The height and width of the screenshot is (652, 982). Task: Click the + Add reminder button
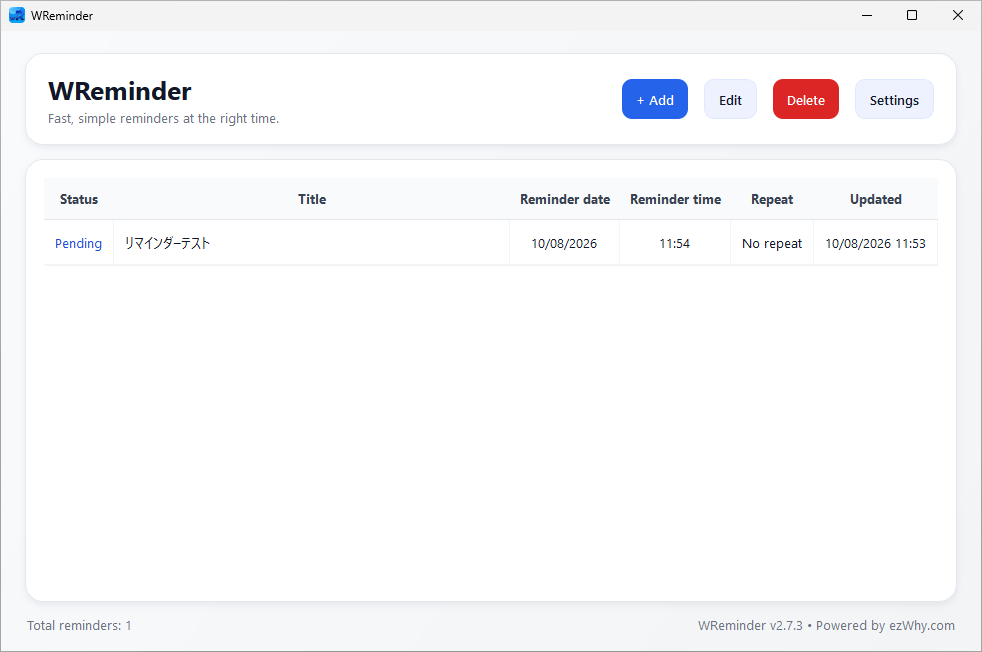click(654, 99)
